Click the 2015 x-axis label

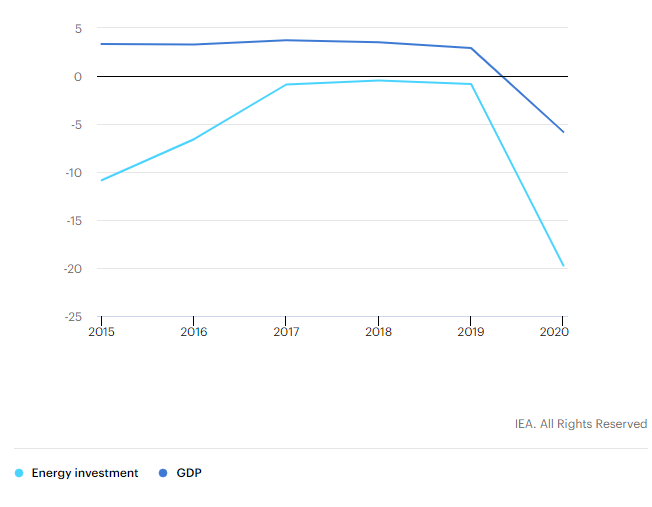click(x=101, y=330)
